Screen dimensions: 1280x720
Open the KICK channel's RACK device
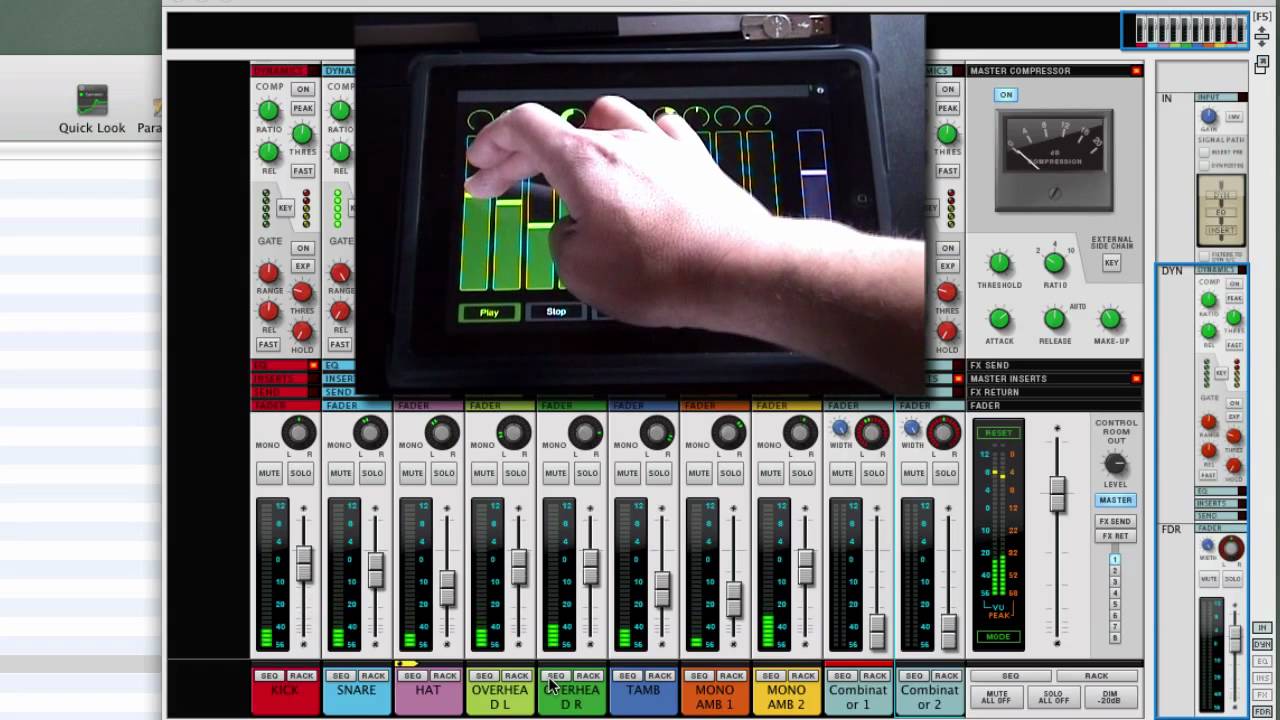click(x=301, y=676)
